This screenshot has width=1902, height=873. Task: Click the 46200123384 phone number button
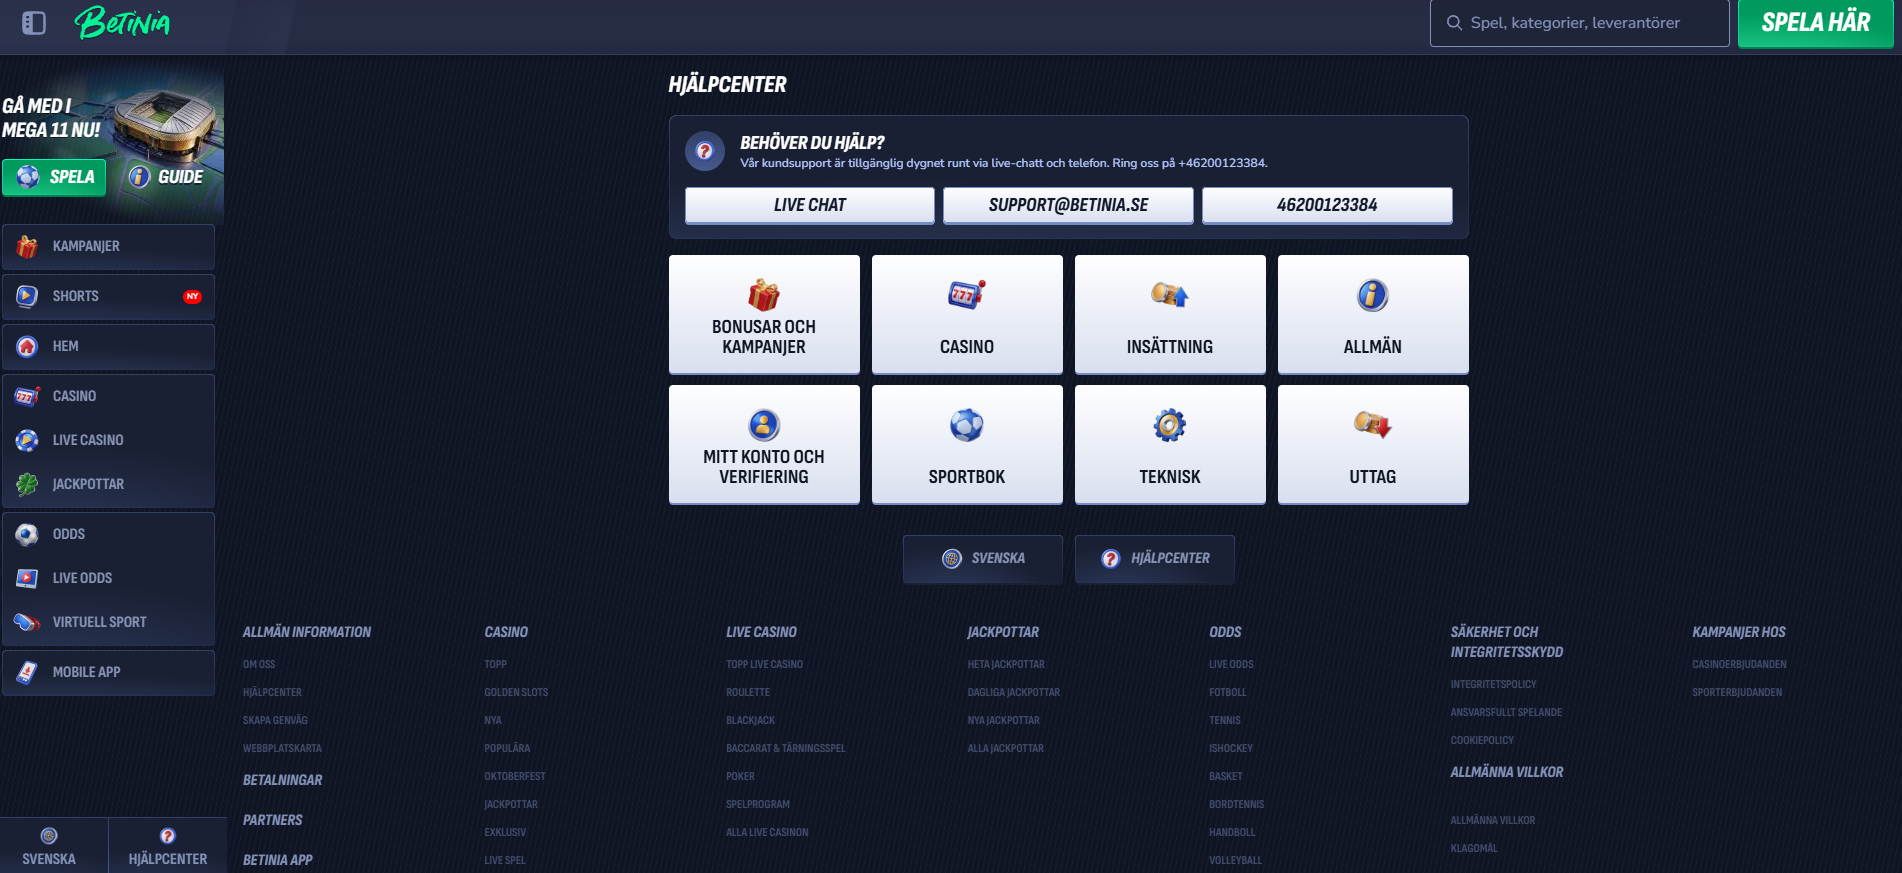coord(1327,205)
